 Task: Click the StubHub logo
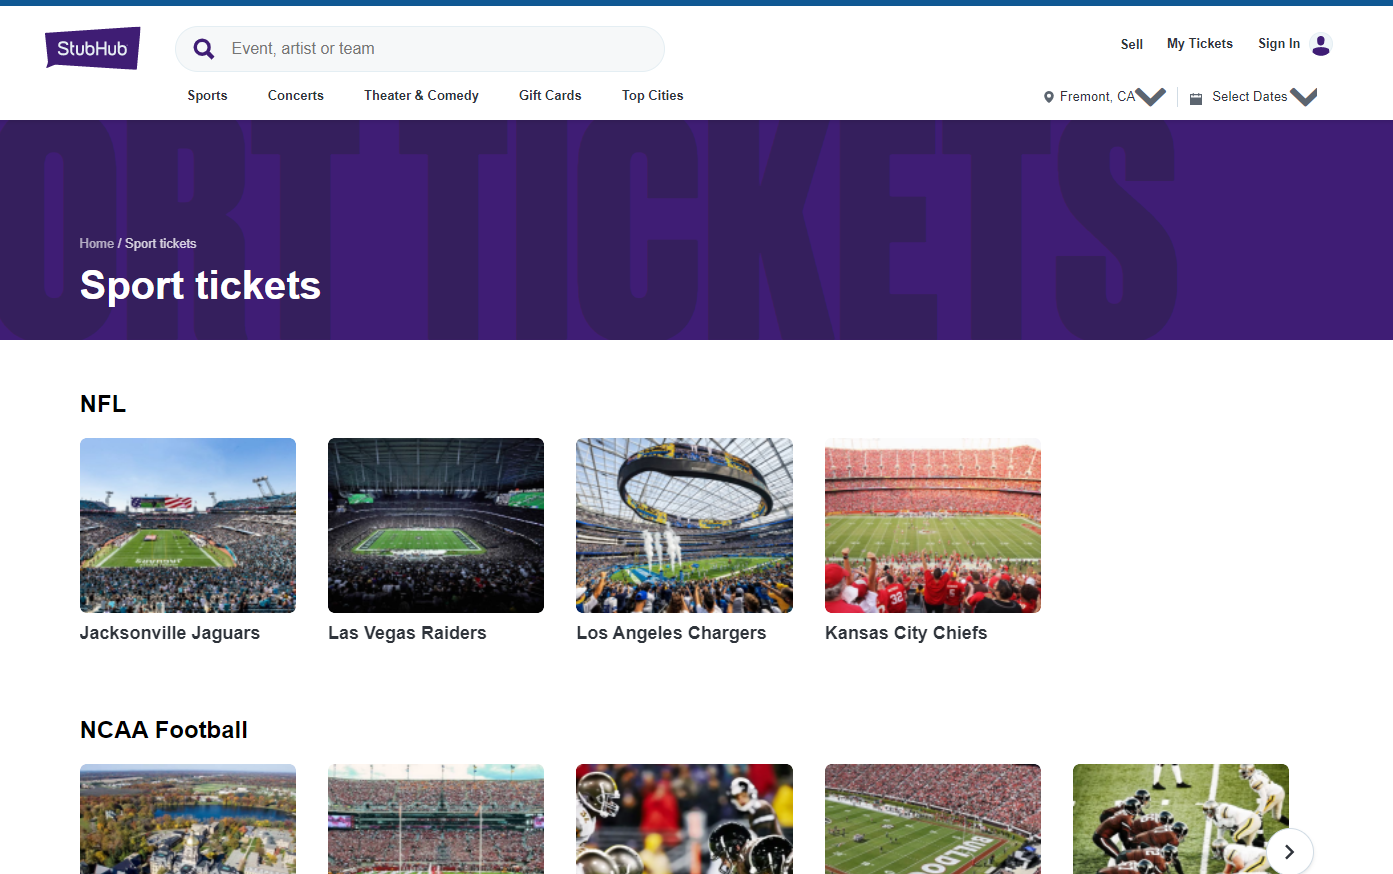tap(92, 48)
